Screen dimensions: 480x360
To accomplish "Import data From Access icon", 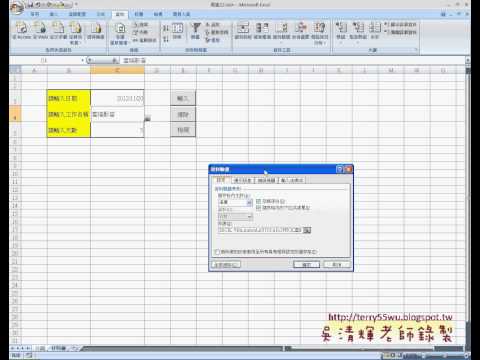I will click(22, 30).
